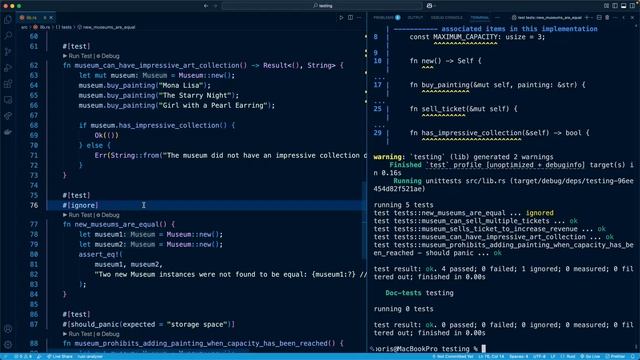The height and width of the screenshot is (360, 640).
Task: Split the editor to the right
Action: [350, 18]
